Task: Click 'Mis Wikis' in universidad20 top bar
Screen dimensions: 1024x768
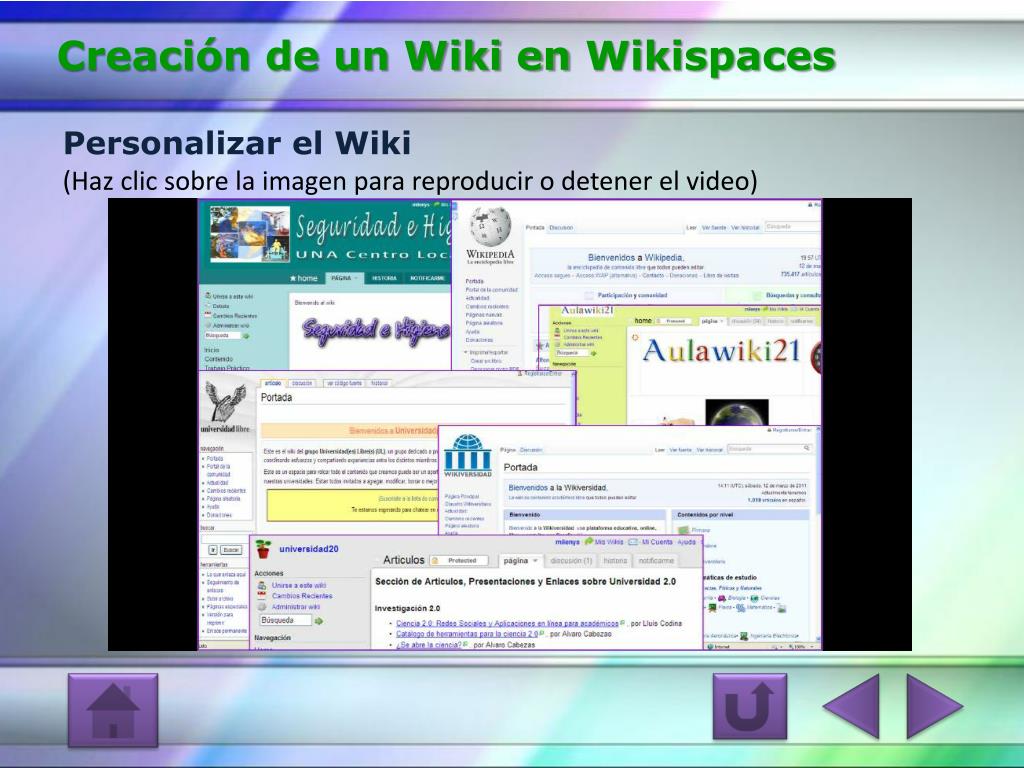Action: 608,542
